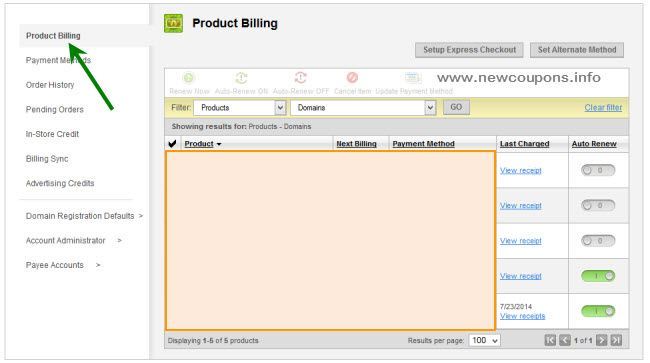Click the Auto-Renew ON icon
Image resolution: width=650 pixels, height=363 pixels.
click(x=241, y=77)
